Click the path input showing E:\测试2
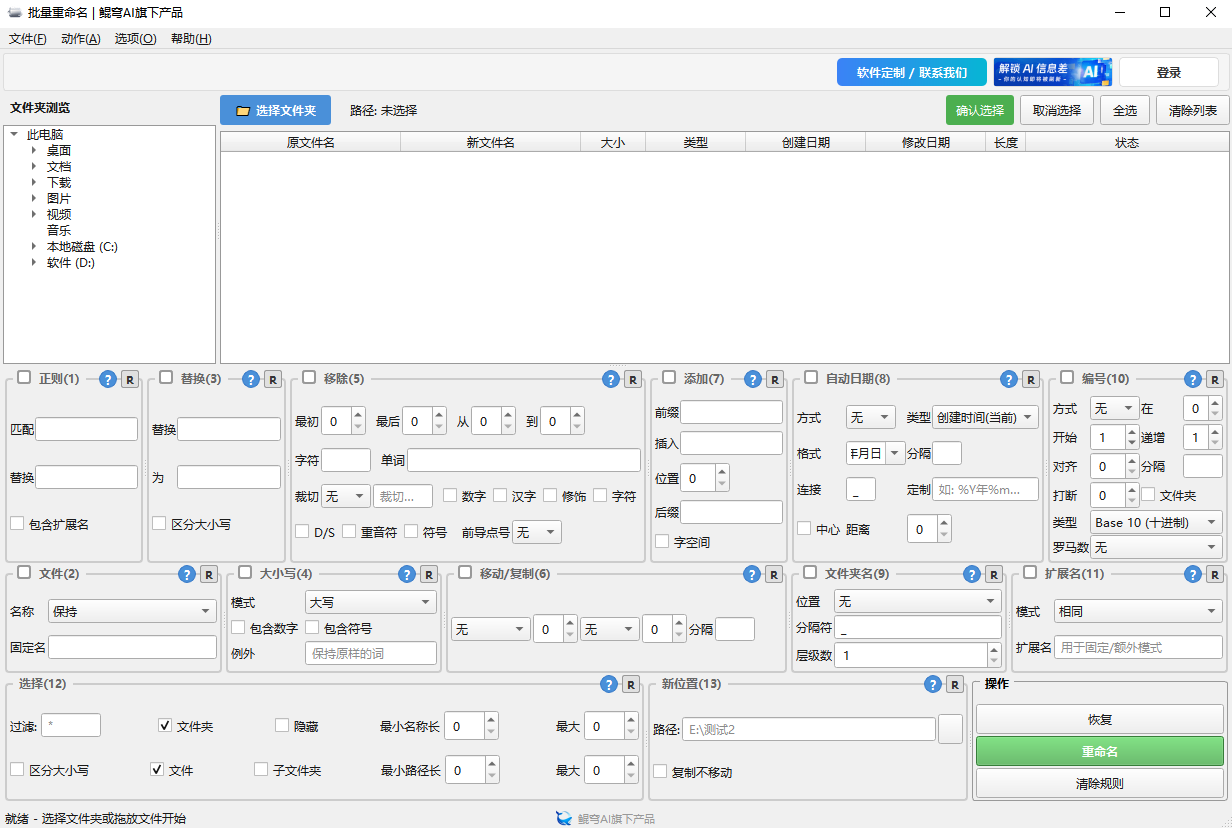 [808, 730]
